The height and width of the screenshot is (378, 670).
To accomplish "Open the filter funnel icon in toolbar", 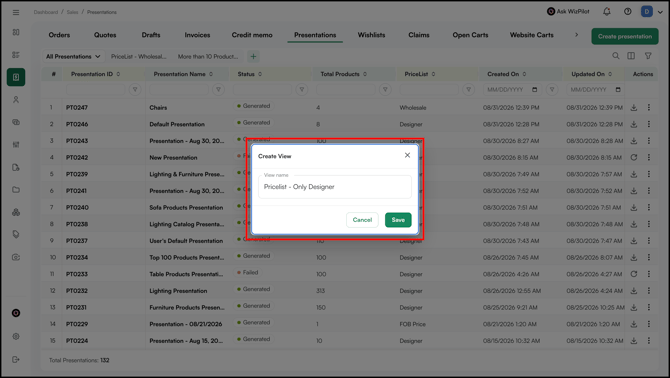I will (648, 56).
